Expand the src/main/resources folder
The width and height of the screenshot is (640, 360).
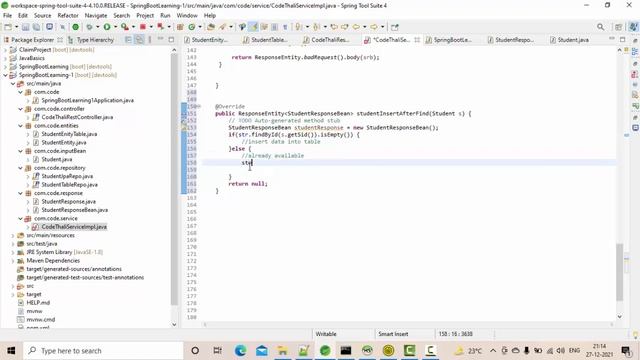point(13,236)
